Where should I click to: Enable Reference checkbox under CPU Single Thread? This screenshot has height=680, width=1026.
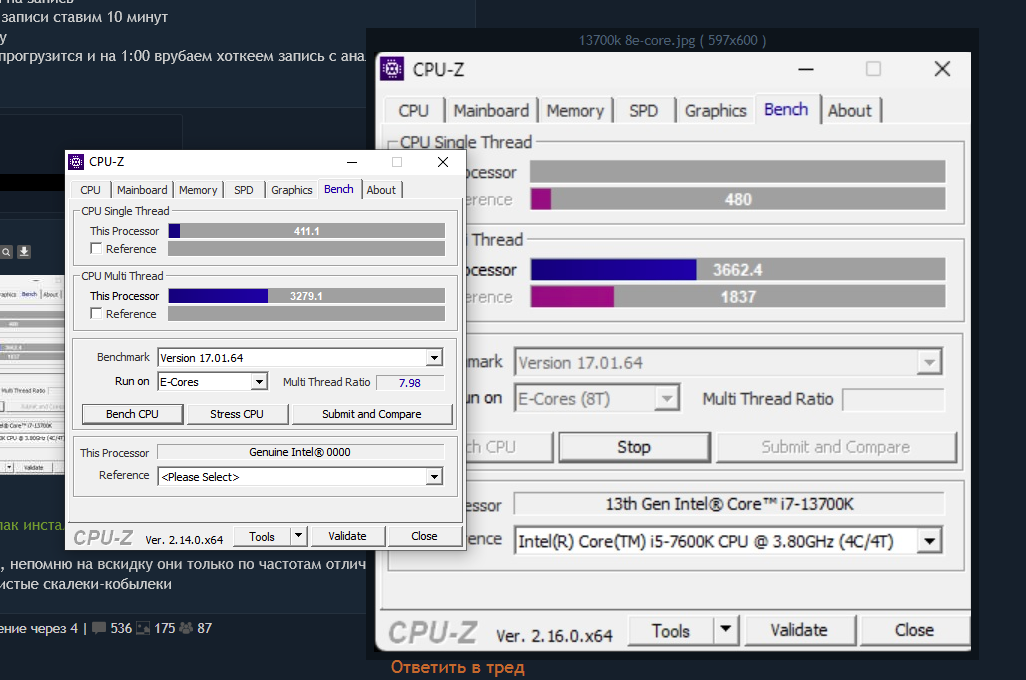96,249
